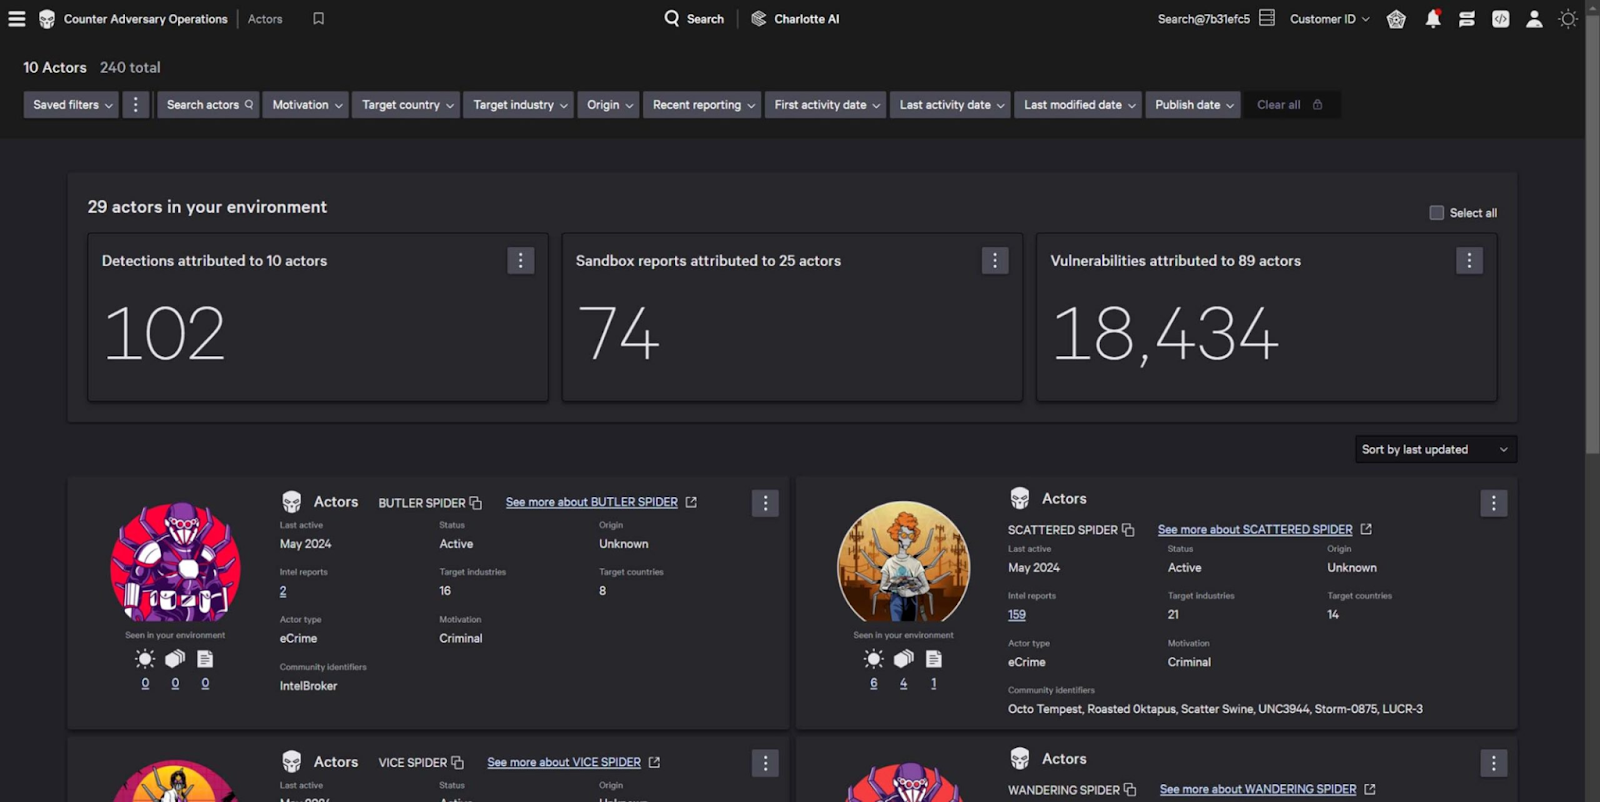Click SCATTERED SPIDER sandbox count 4
Screen dimensions: 1600x802
(903, 683)
